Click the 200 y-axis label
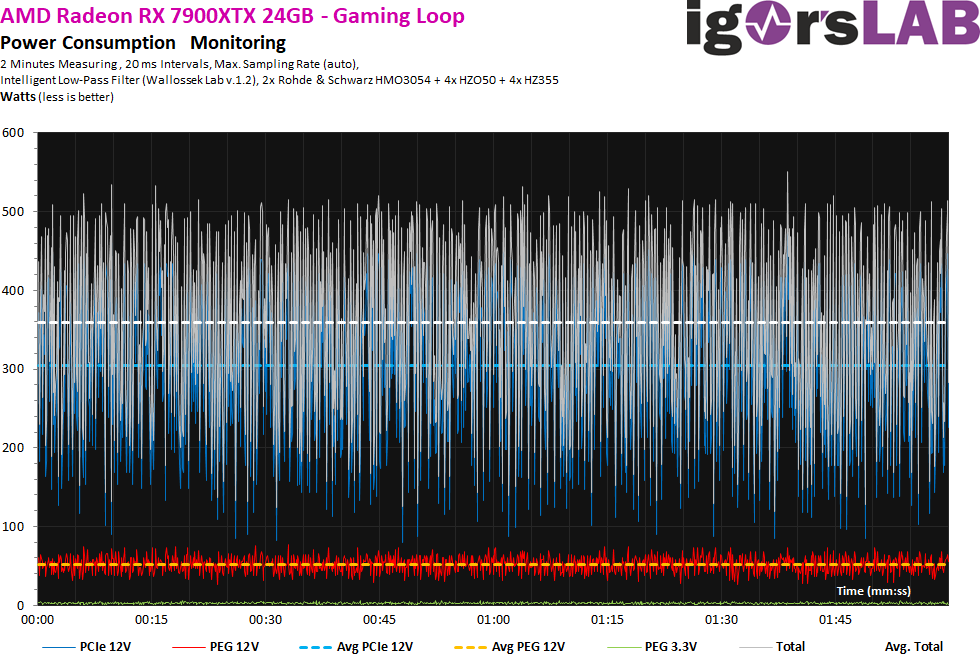Screen dimensions: 980x660 [x=12, y=448]
